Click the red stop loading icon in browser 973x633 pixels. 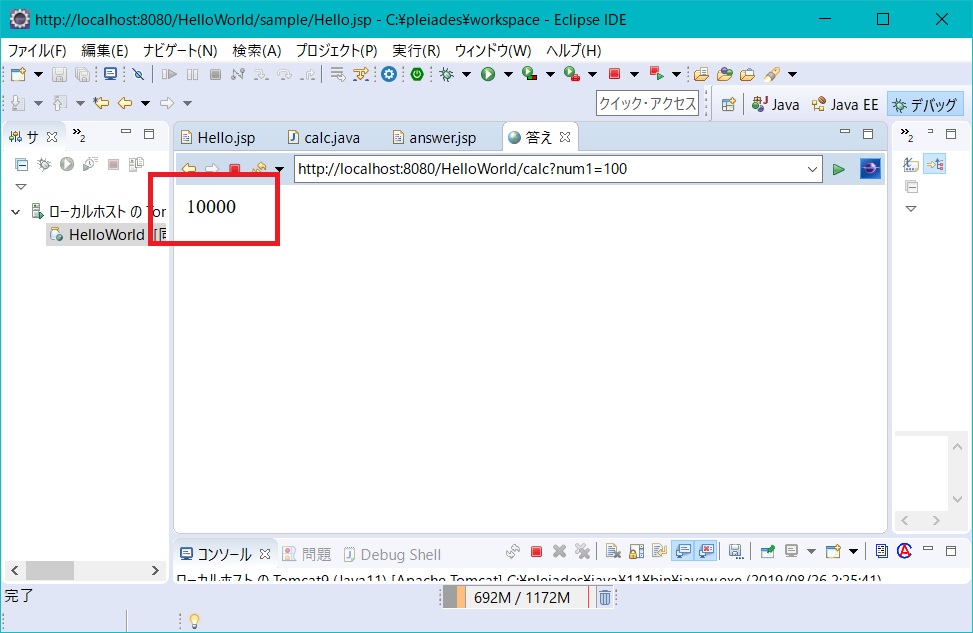pos(235,169)
